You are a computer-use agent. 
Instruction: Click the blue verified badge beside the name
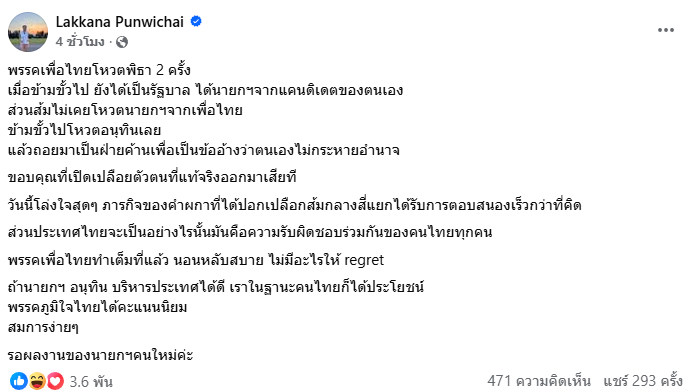click(x=196, y=21)
